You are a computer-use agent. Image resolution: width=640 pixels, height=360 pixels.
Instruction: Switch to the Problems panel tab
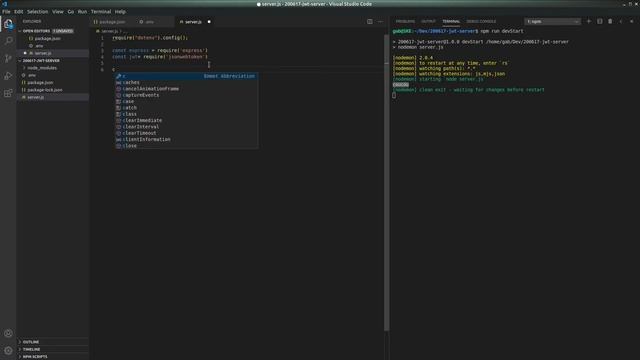[x=405, y=21]
